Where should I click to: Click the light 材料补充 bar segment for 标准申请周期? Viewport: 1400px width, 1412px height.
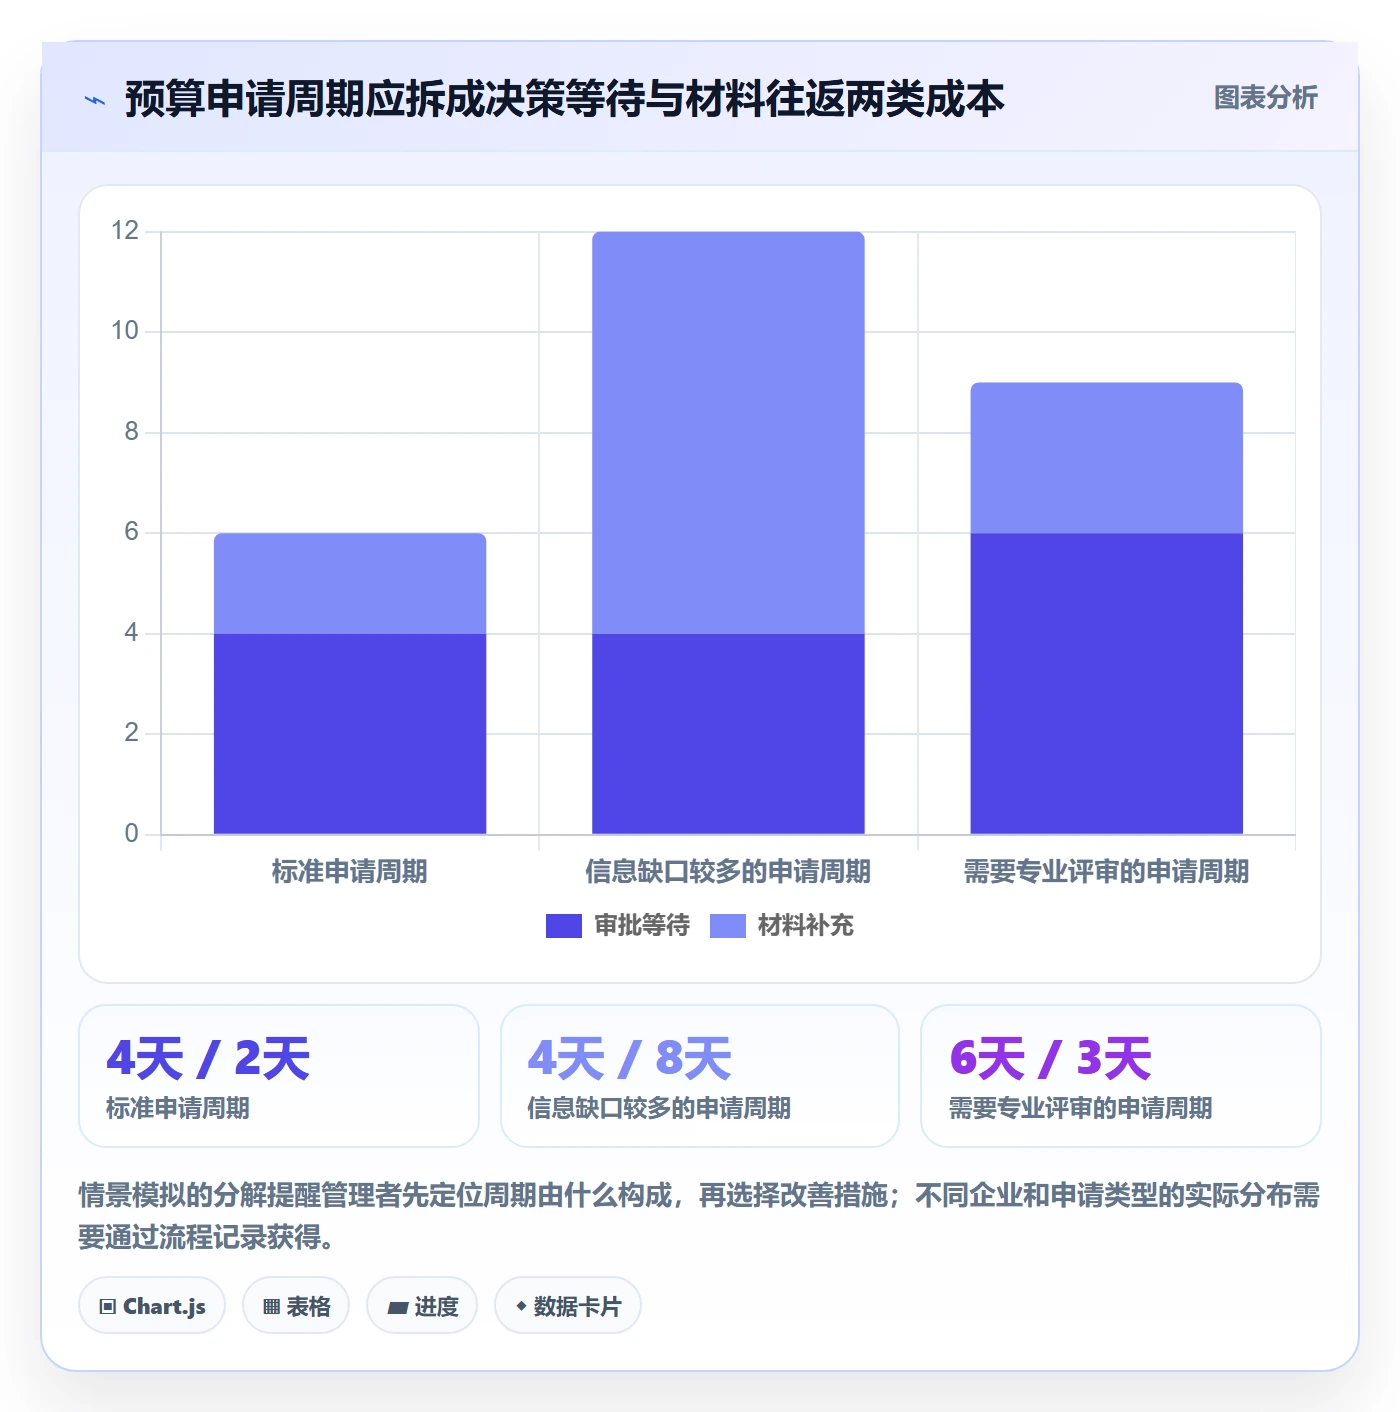[x=350, y=583]
